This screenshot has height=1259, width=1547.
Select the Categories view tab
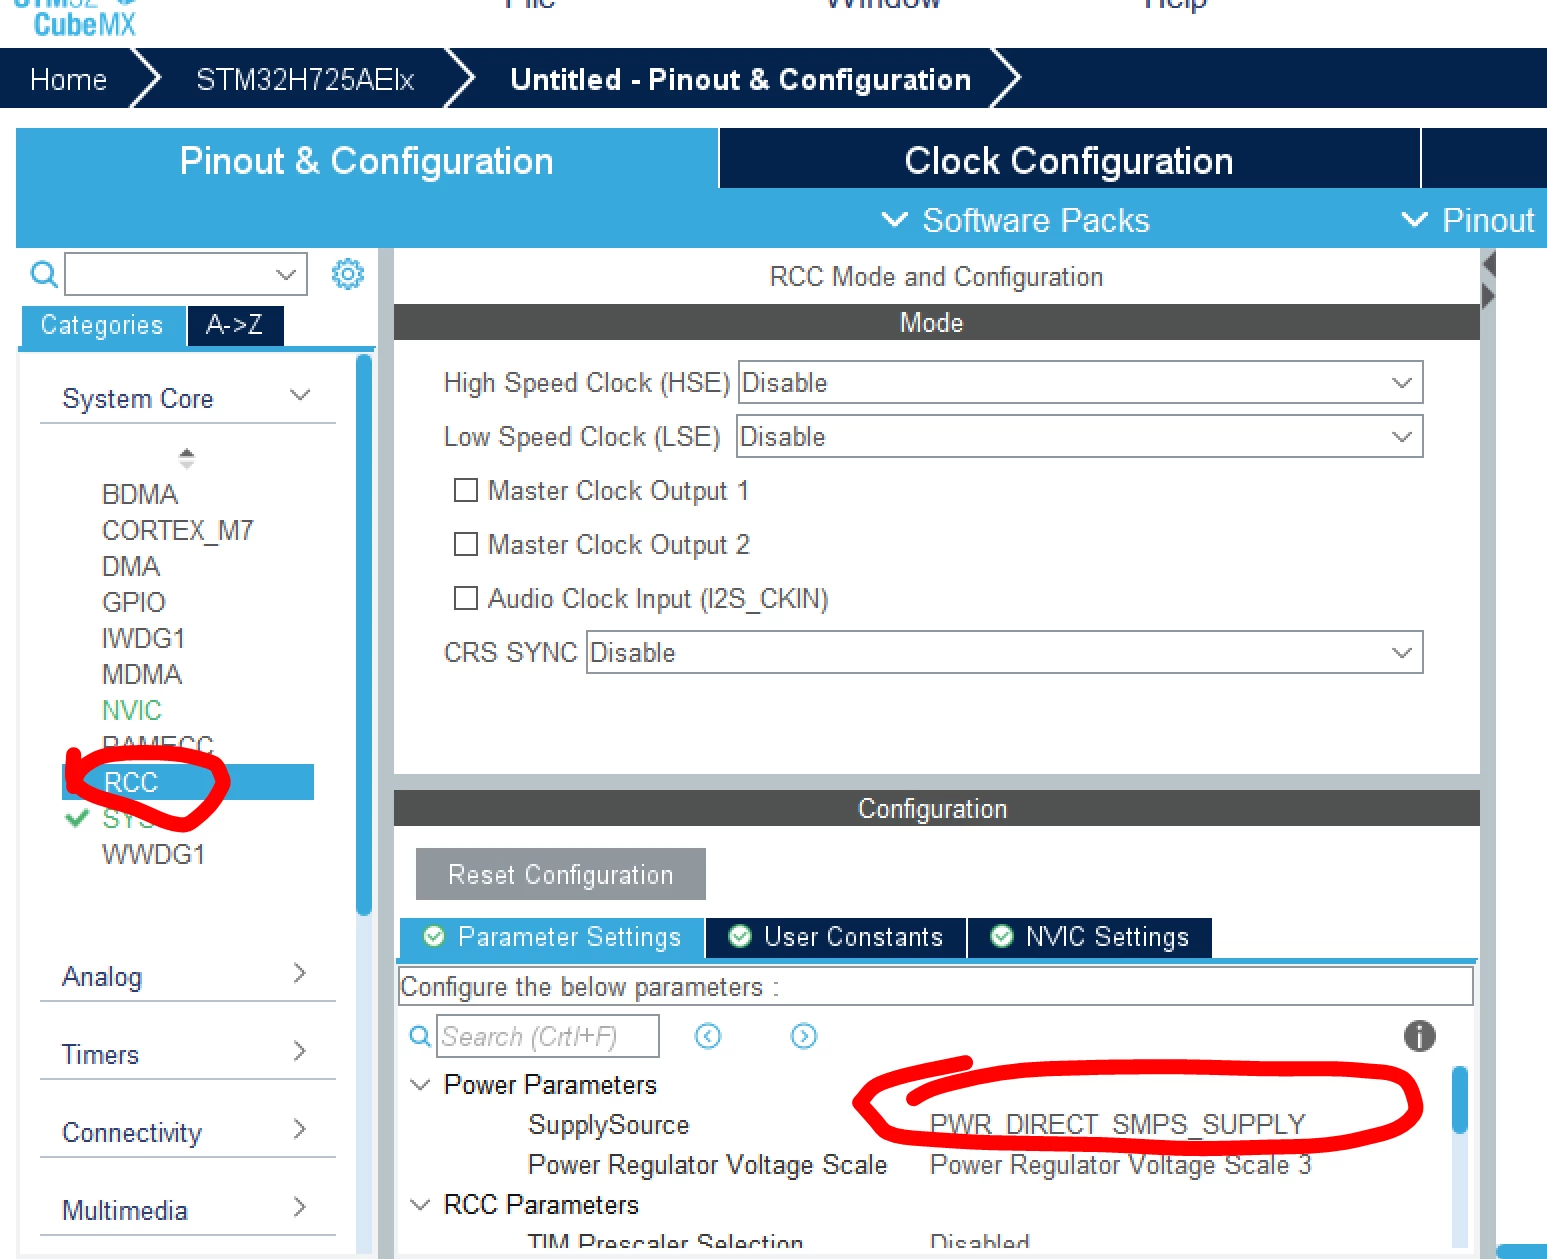point(102,325)
